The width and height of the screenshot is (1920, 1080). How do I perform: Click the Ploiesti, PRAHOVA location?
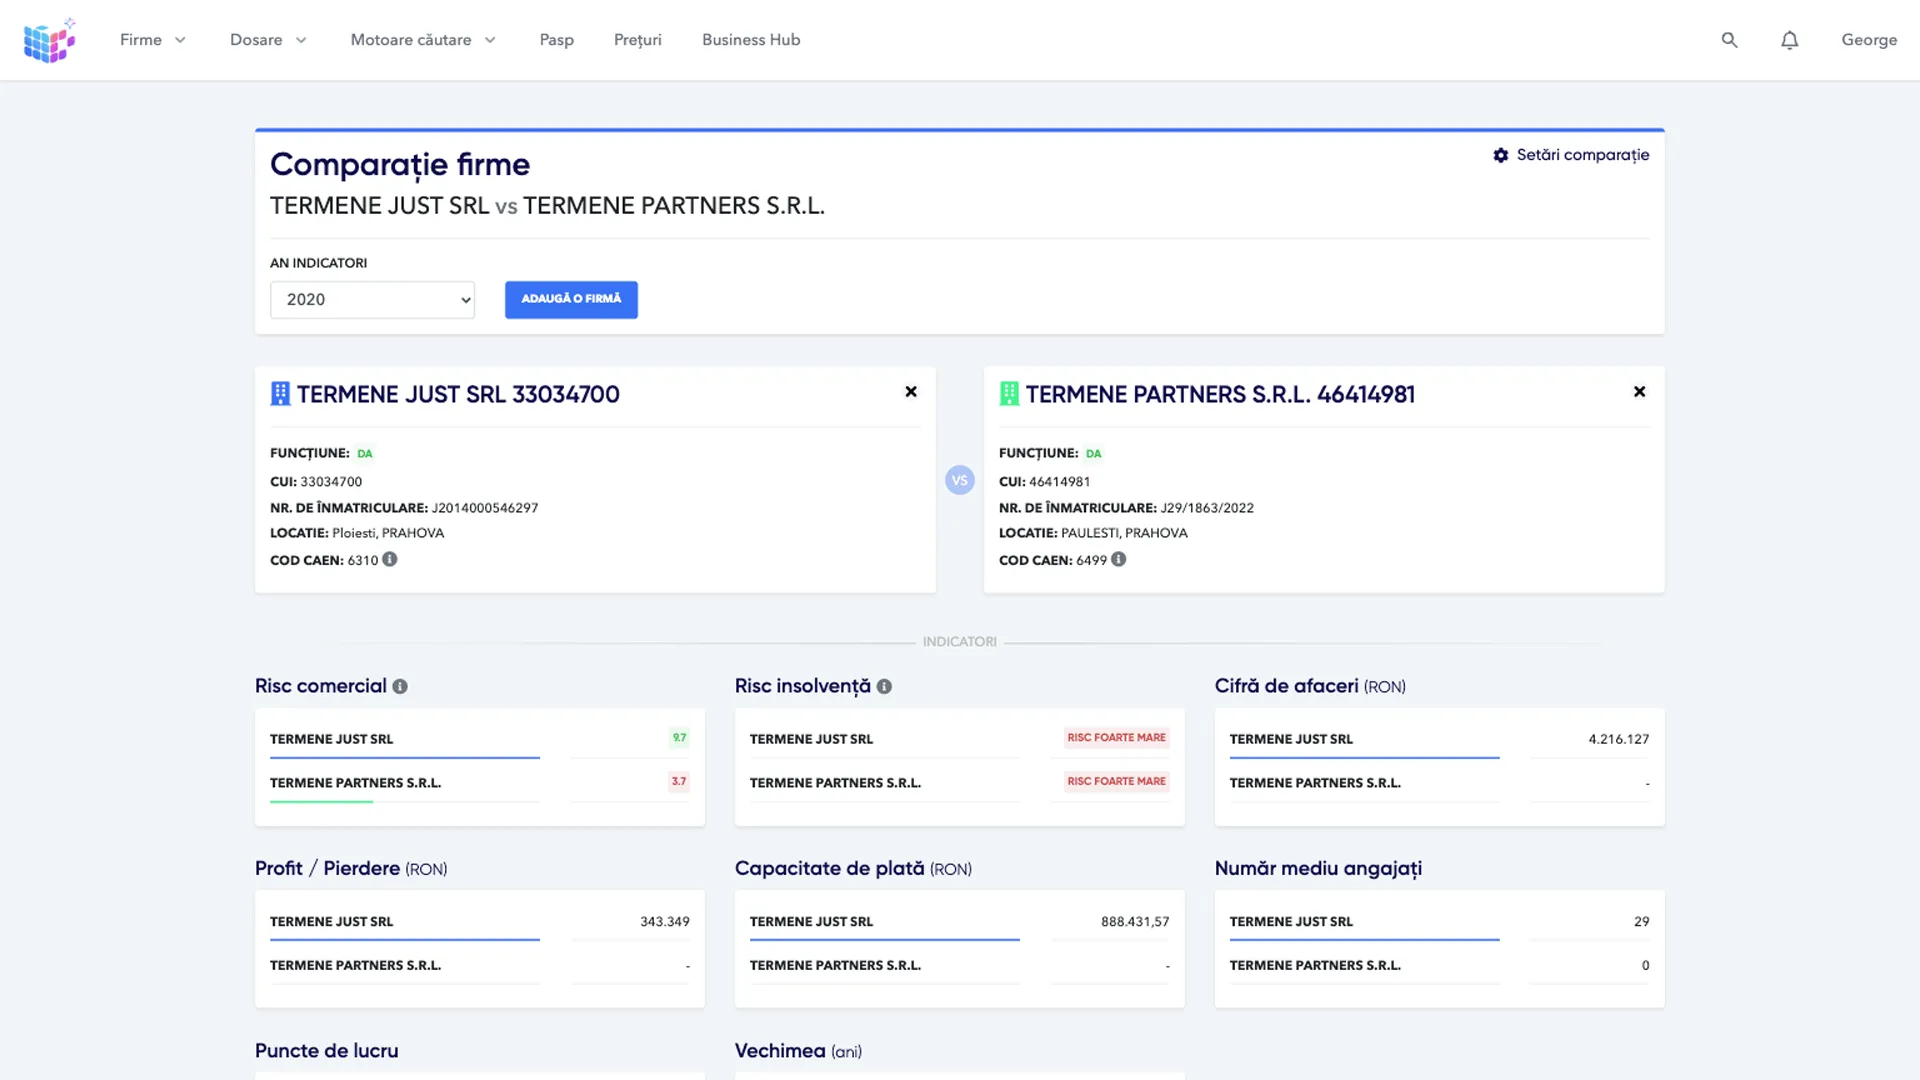388,533
